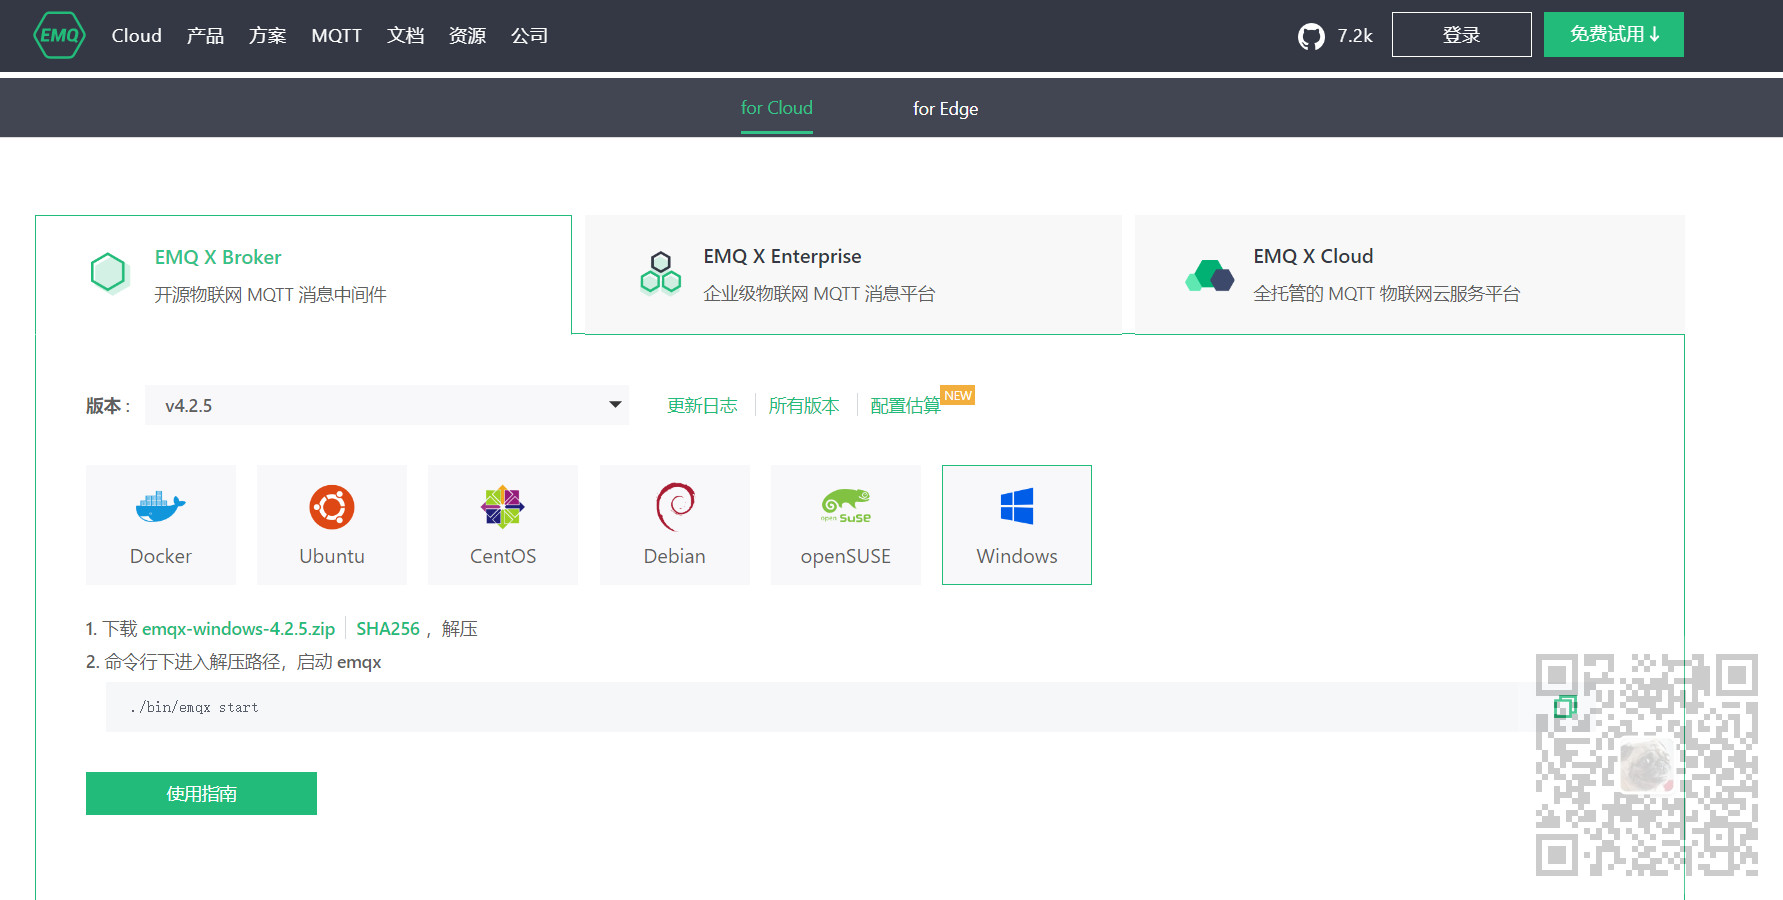This screenshot has width=1783, height=900.
Task: Open the 所有版本 all versions link
Action: click(804, 406)
